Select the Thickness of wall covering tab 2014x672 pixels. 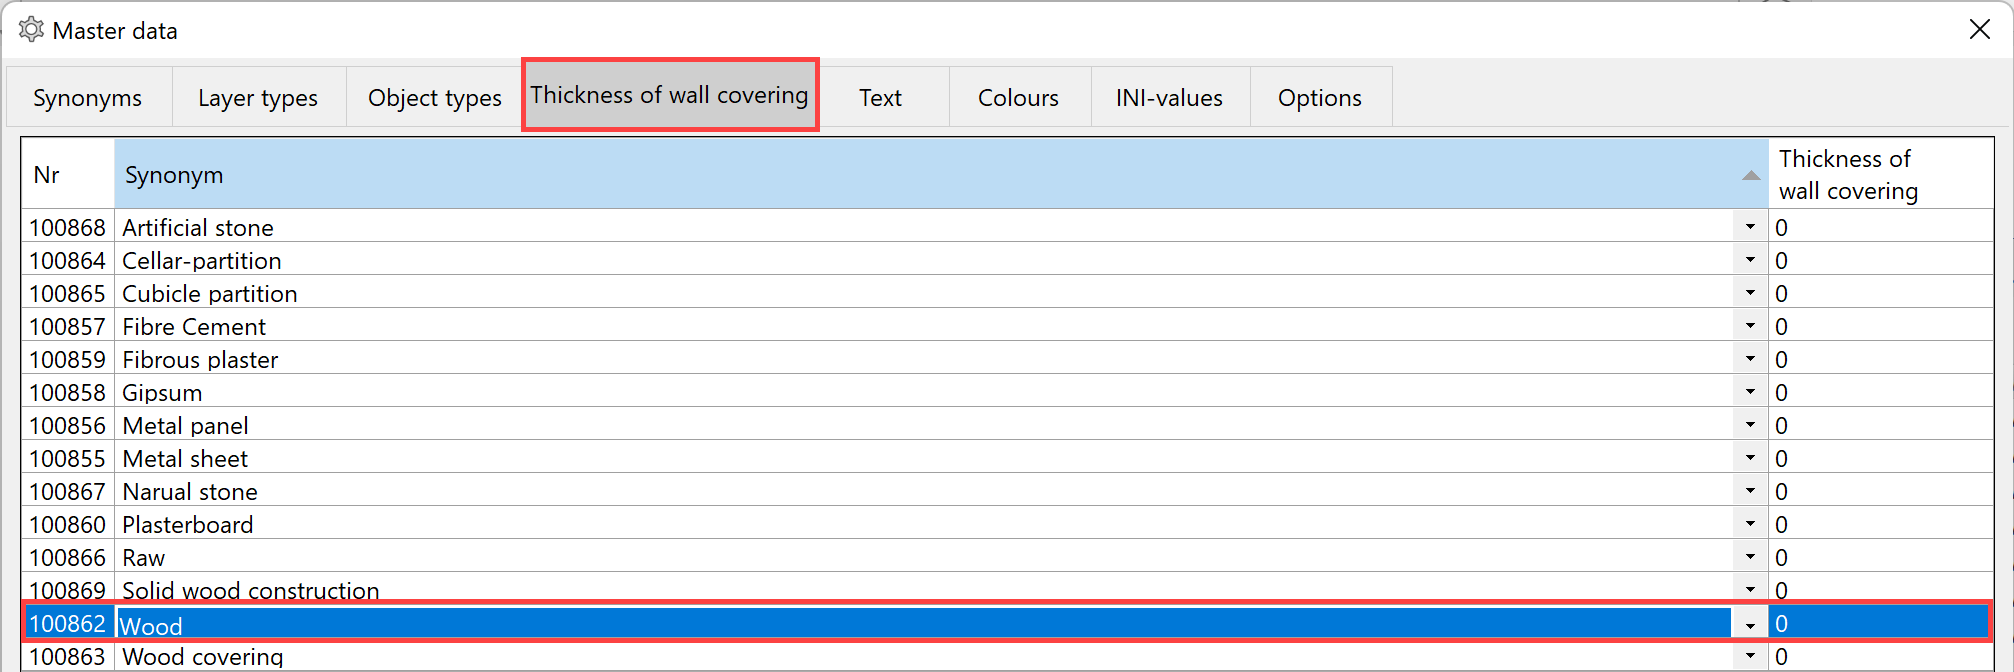click(x=670, y=95)
